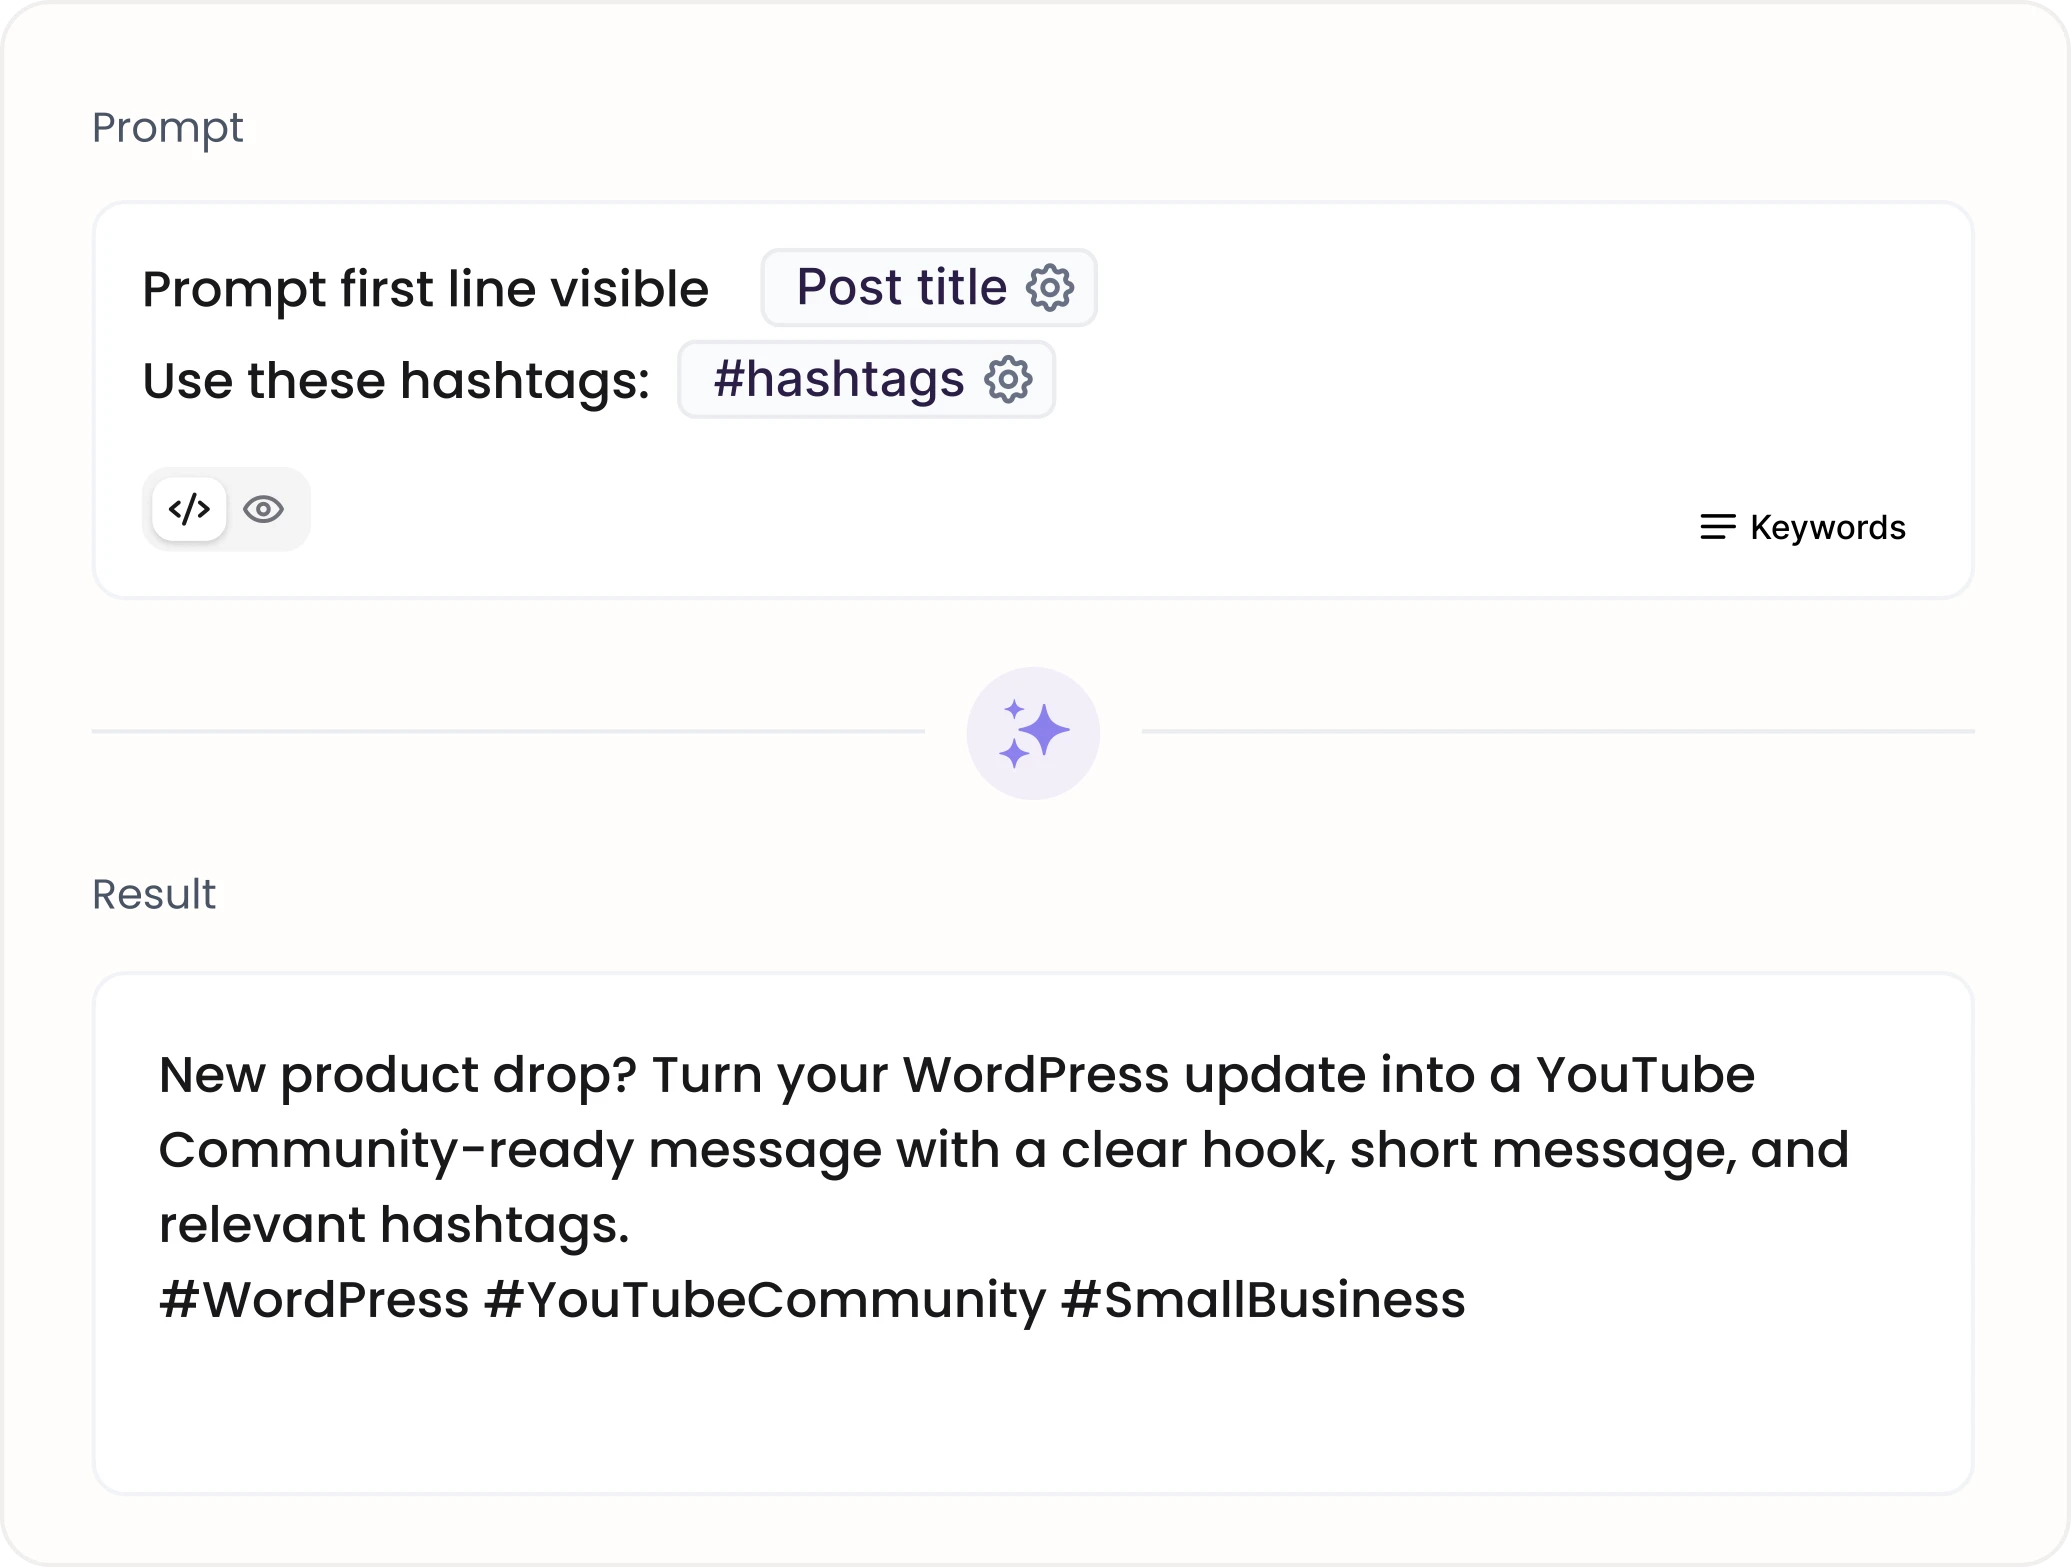Open settings gear on Post title tag

(1050, 288)
